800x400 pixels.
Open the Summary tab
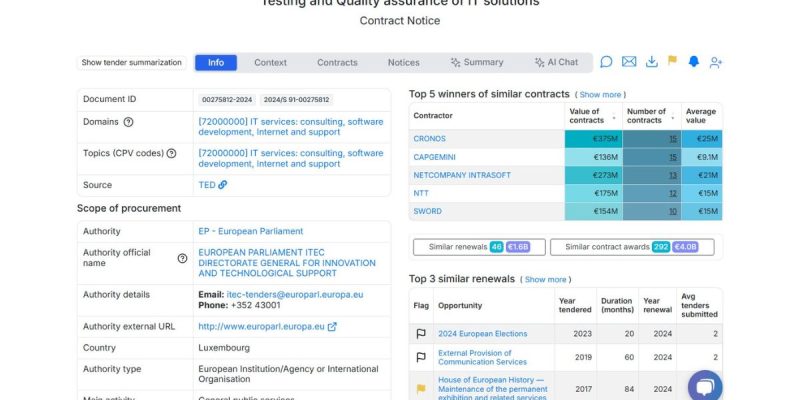[x=477, y=62]
